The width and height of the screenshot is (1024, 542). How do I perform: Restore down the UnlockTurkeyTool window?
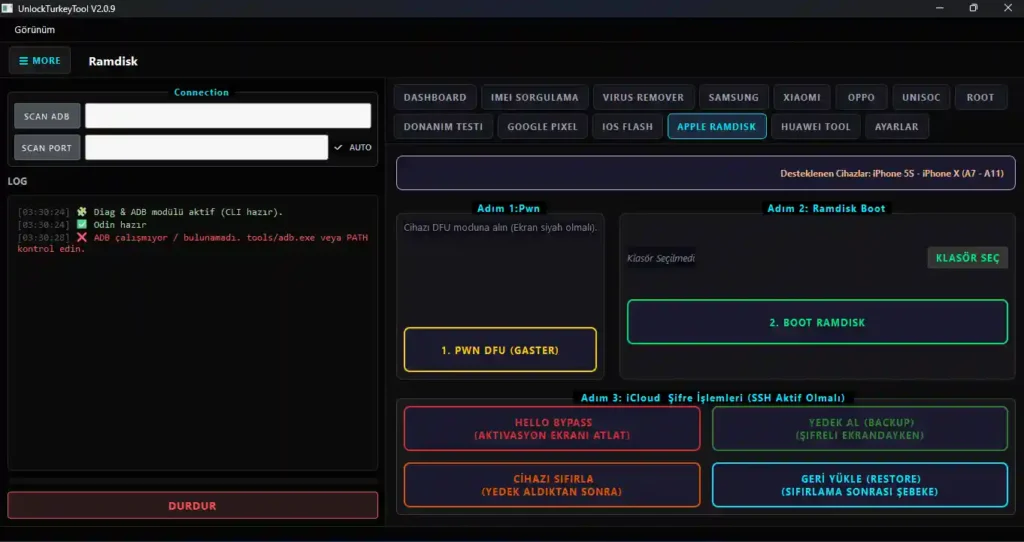(x=973, y=8)
